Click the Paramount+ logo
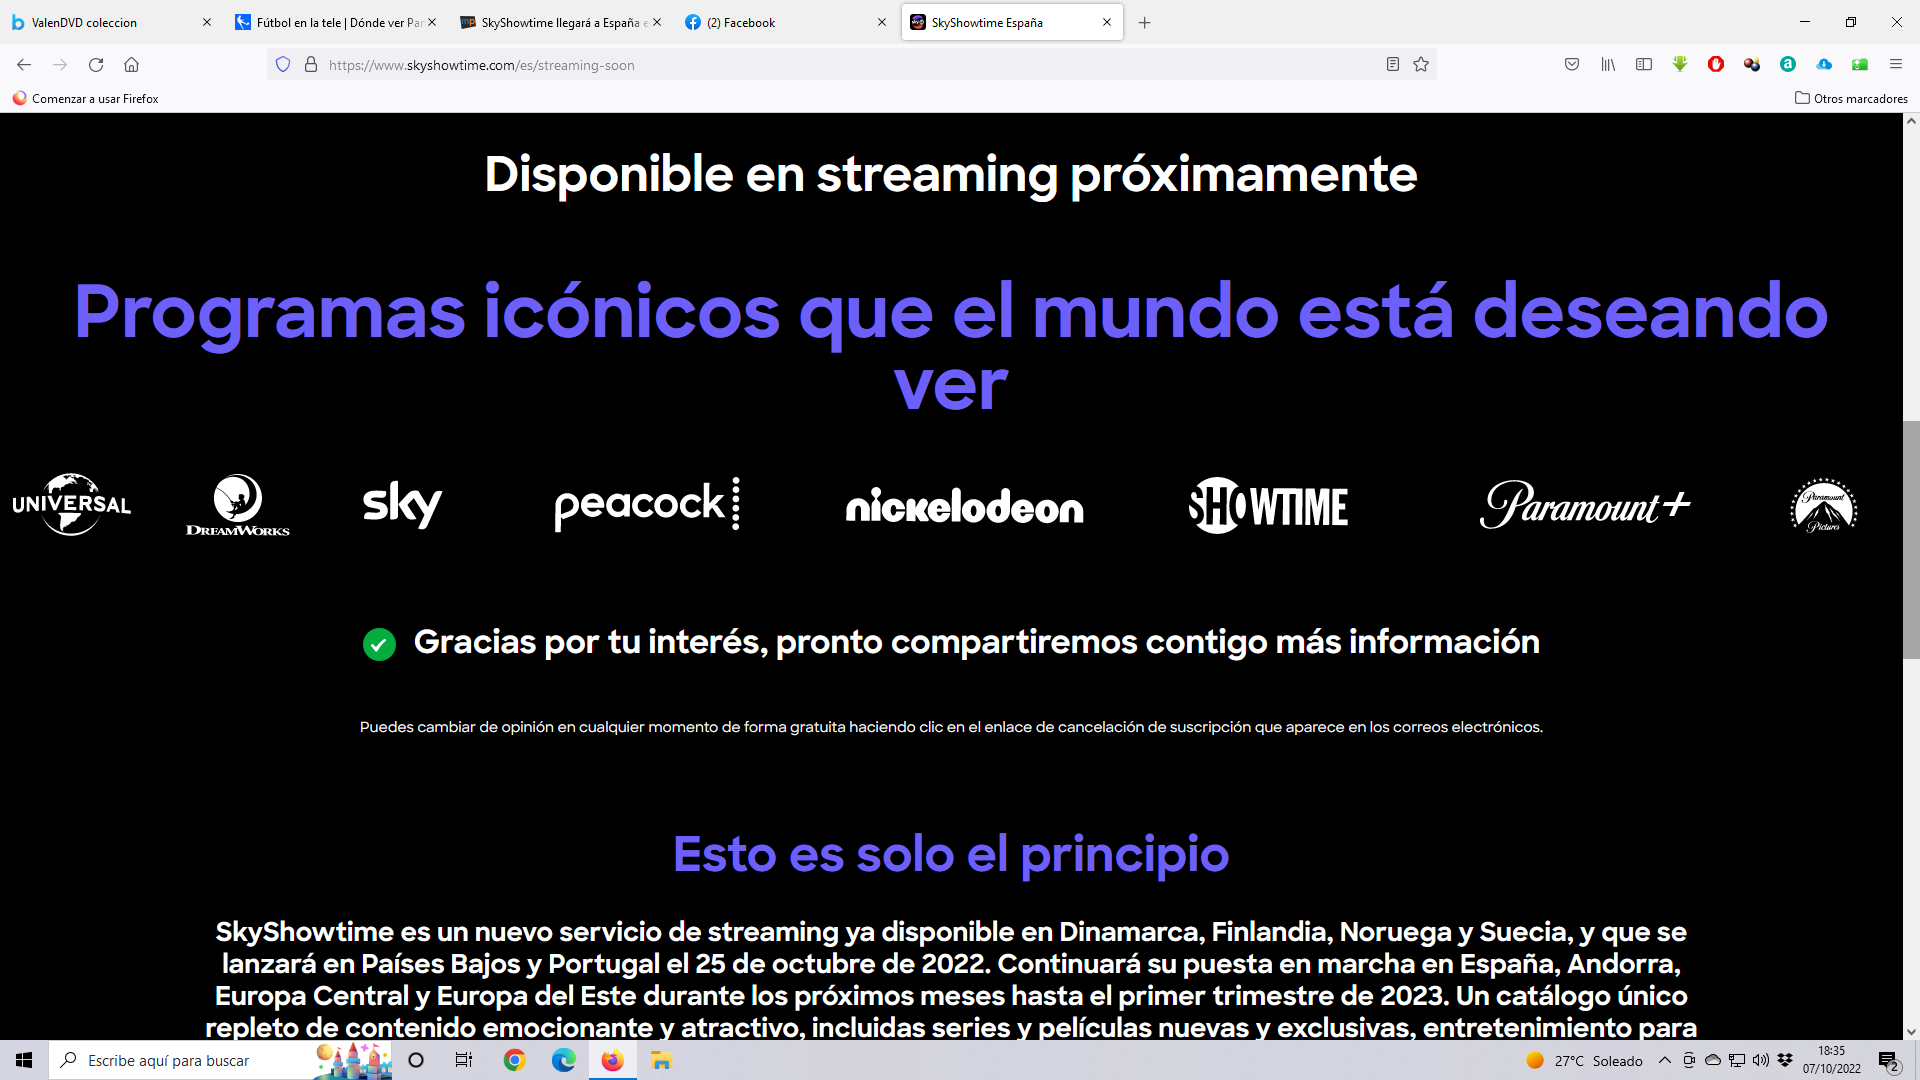 pyautogui.click(x=1585, y=505)
